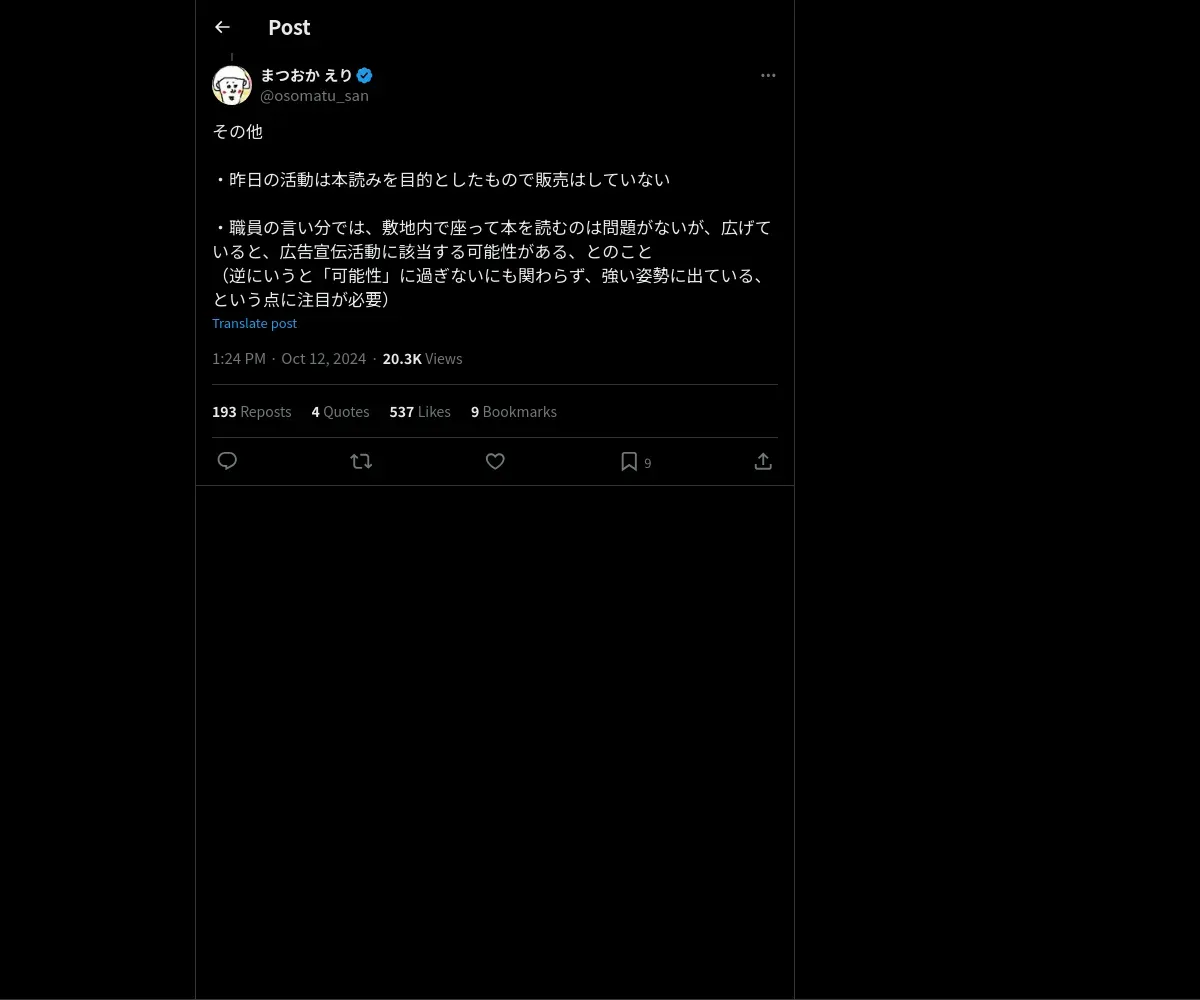Bookmark the post with the bookmark icon

pyautogui.click(x=629, y=461)
